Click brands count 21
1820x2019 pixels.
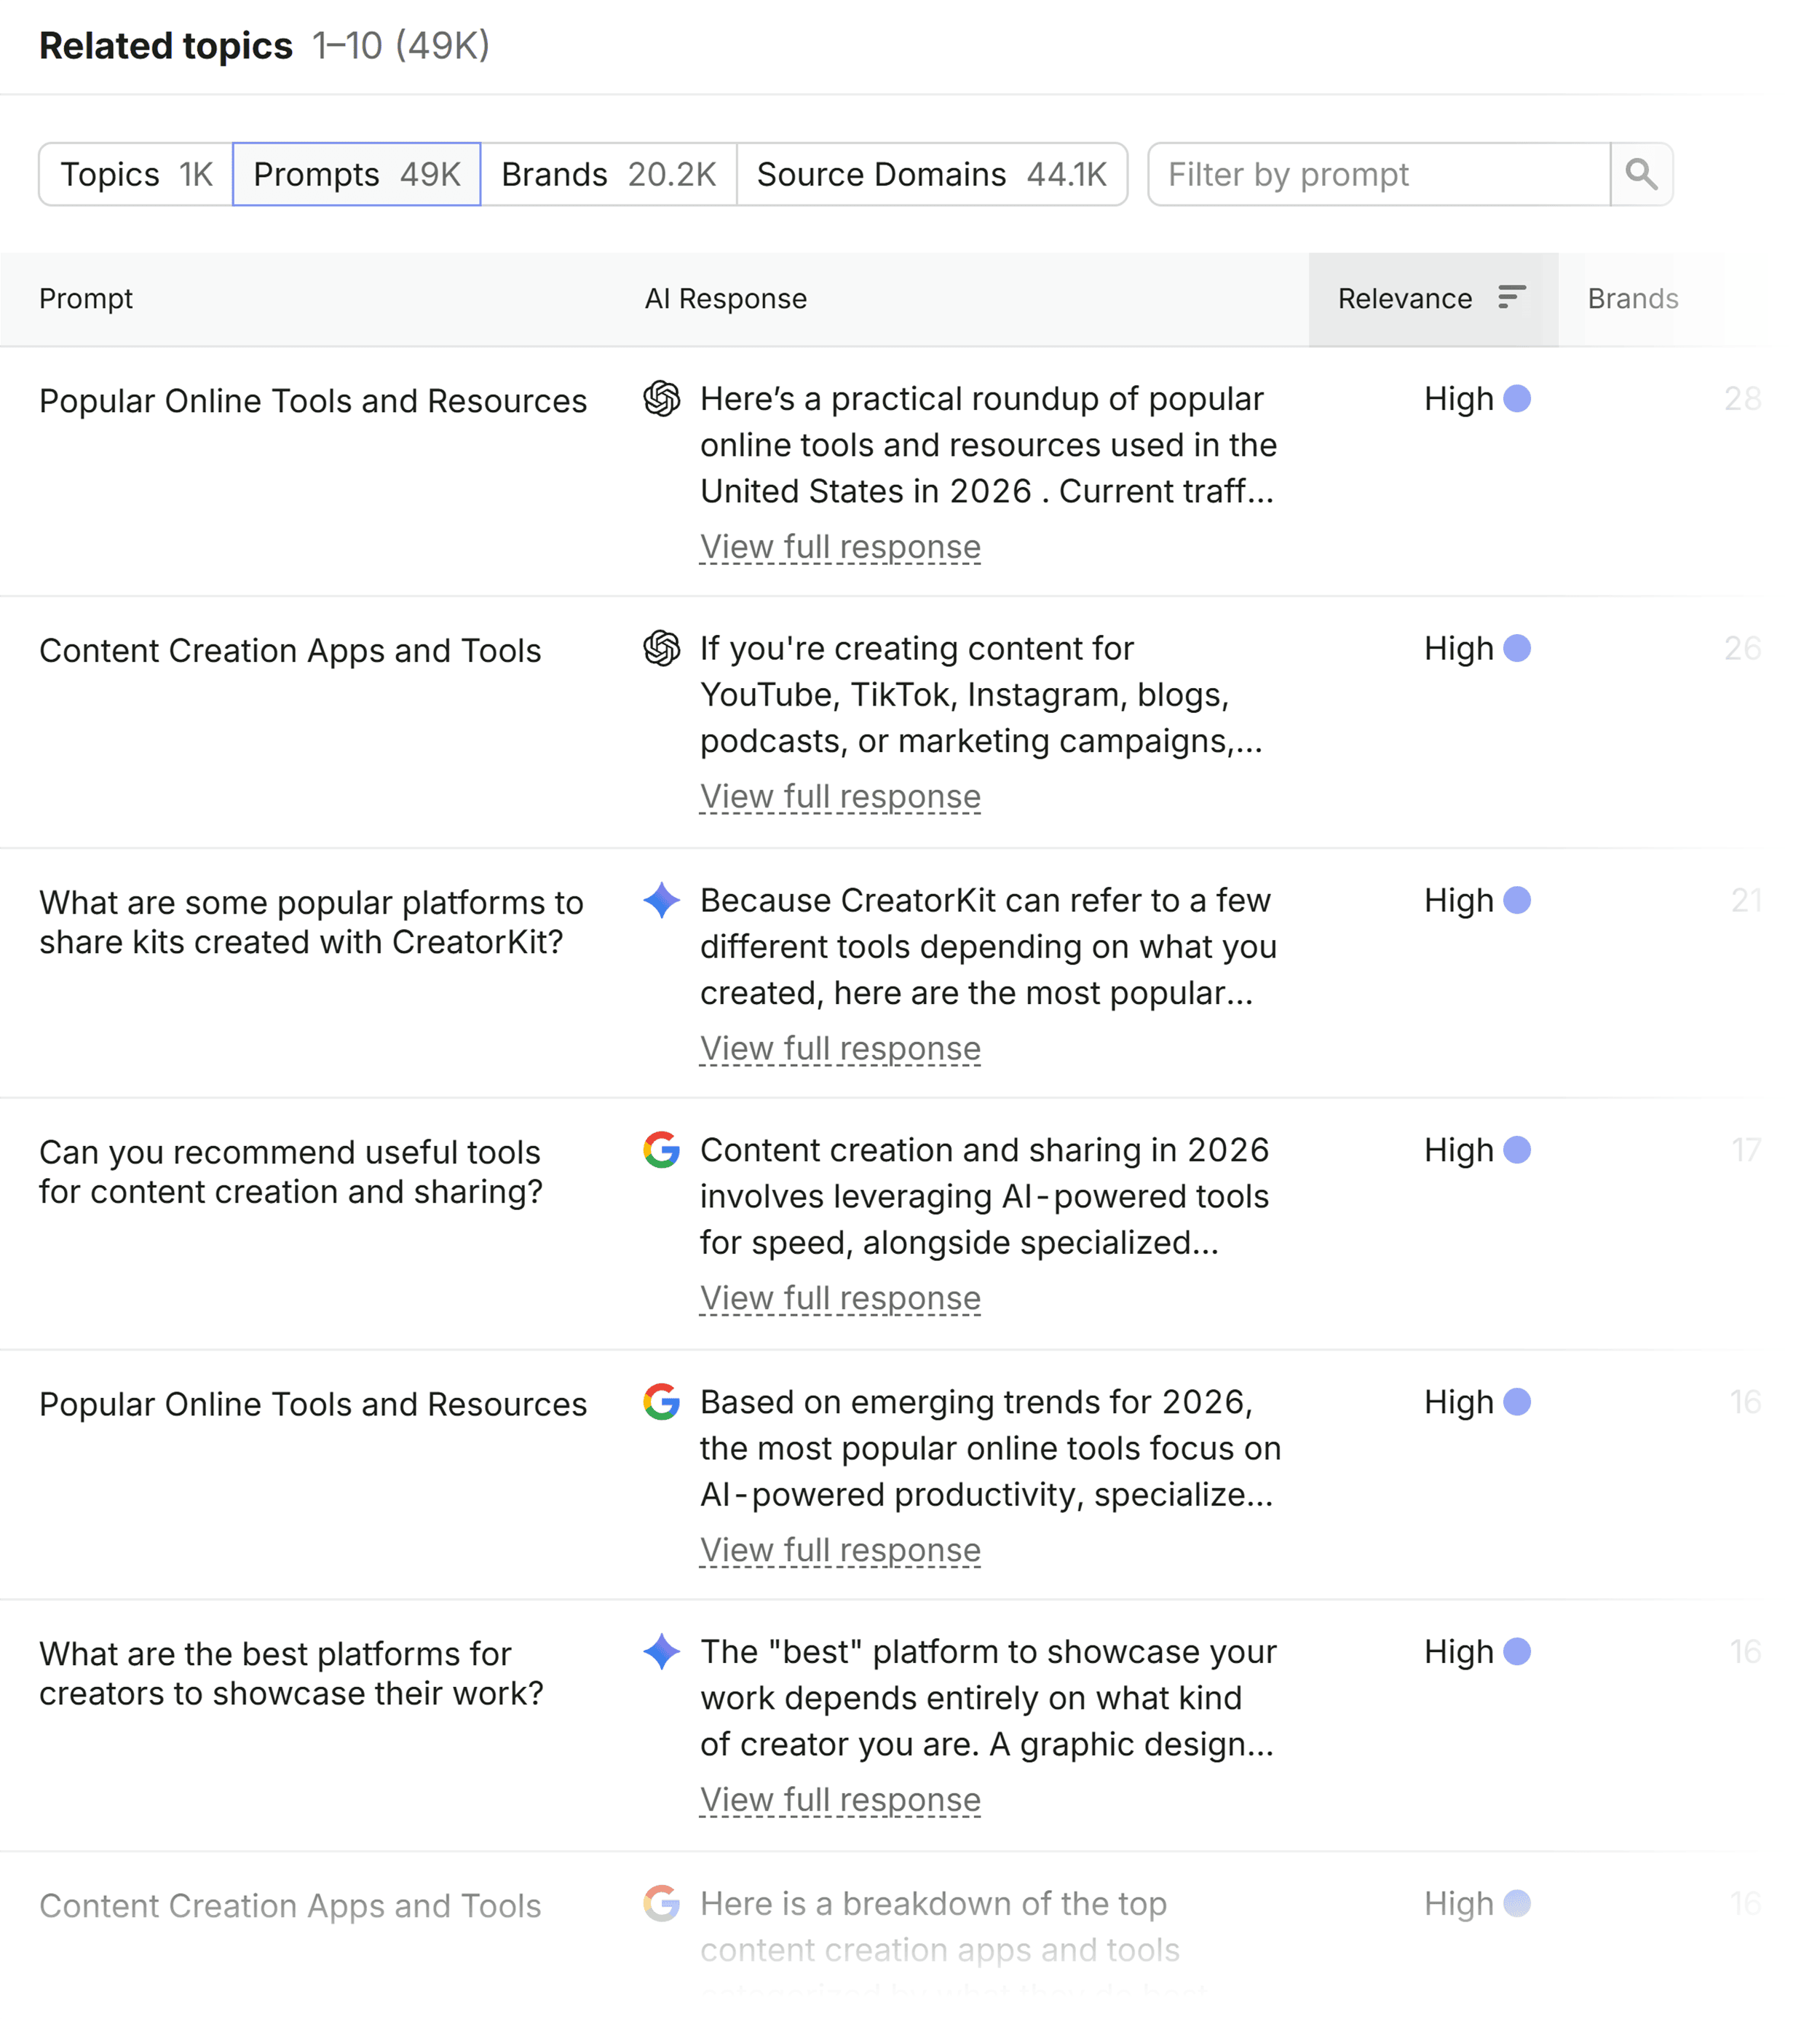(x=1746, y=901)
